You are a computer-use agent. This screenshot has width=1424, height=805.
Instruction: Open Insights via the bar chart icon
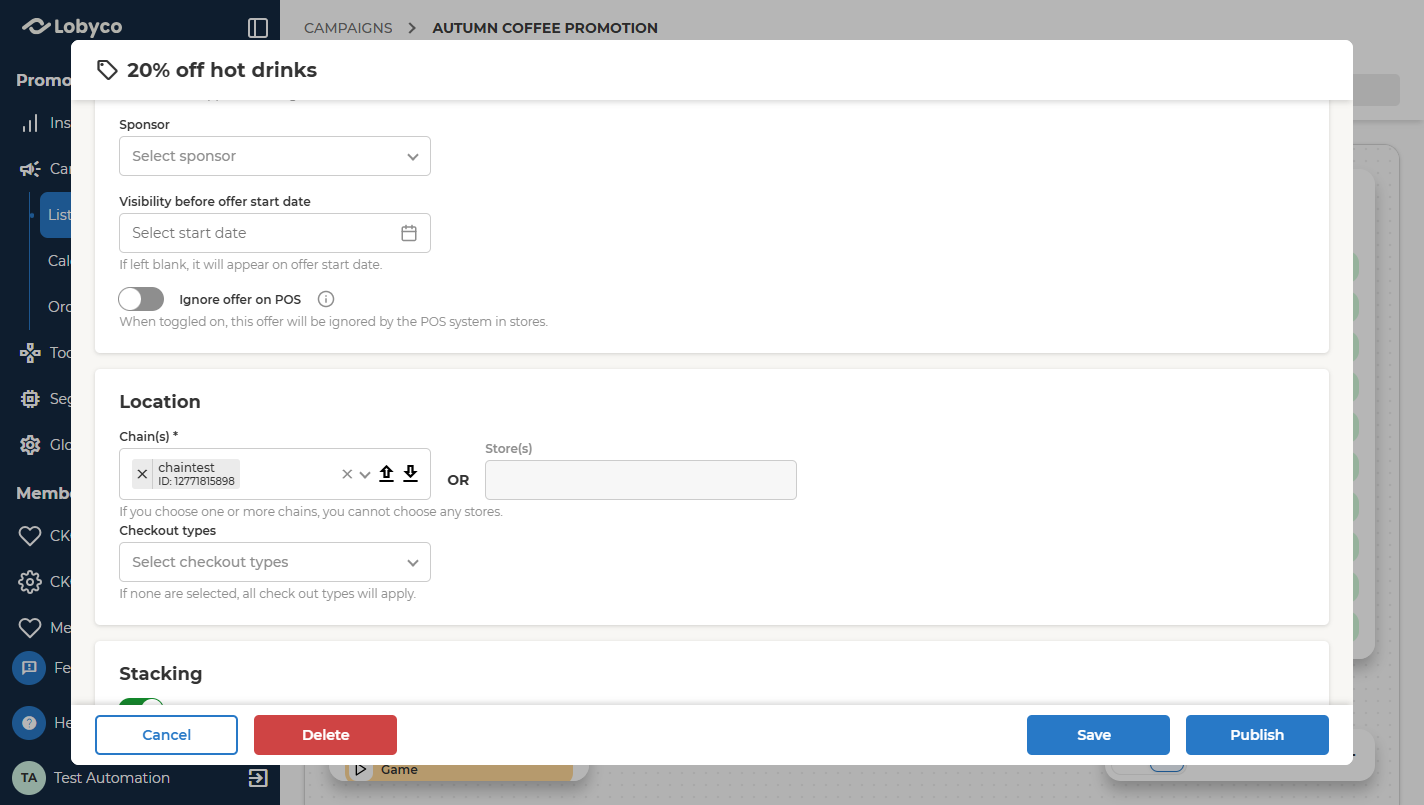30,123
